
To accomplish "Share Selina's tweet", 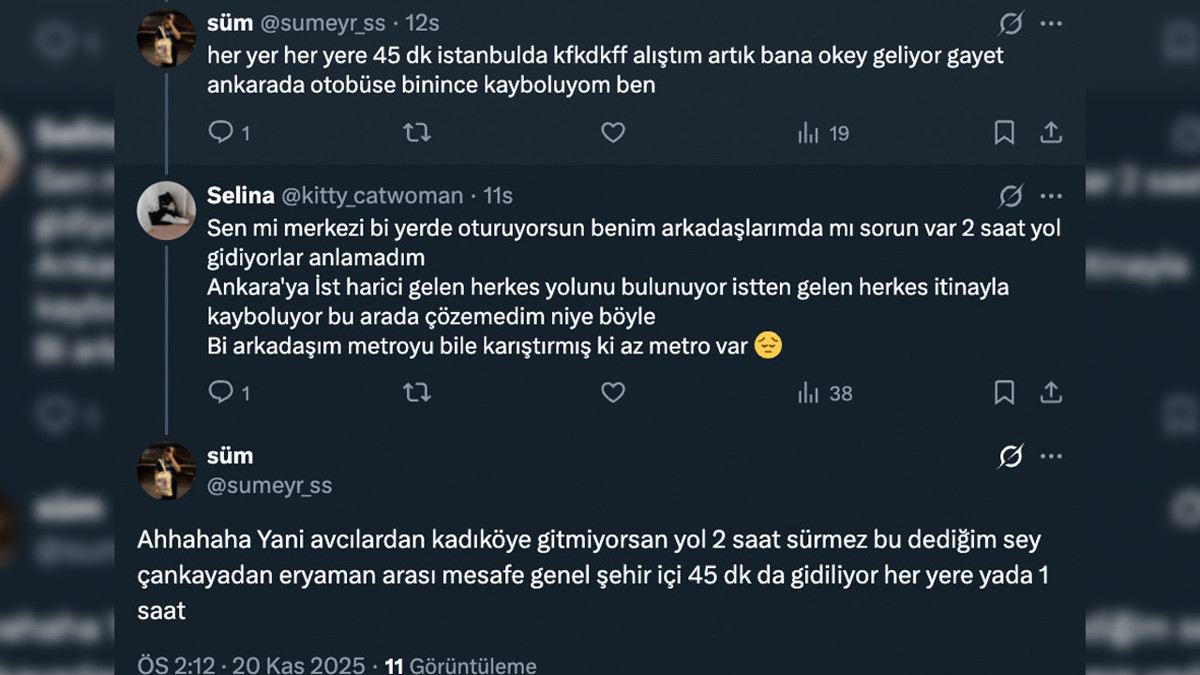I will (1051, 393).
